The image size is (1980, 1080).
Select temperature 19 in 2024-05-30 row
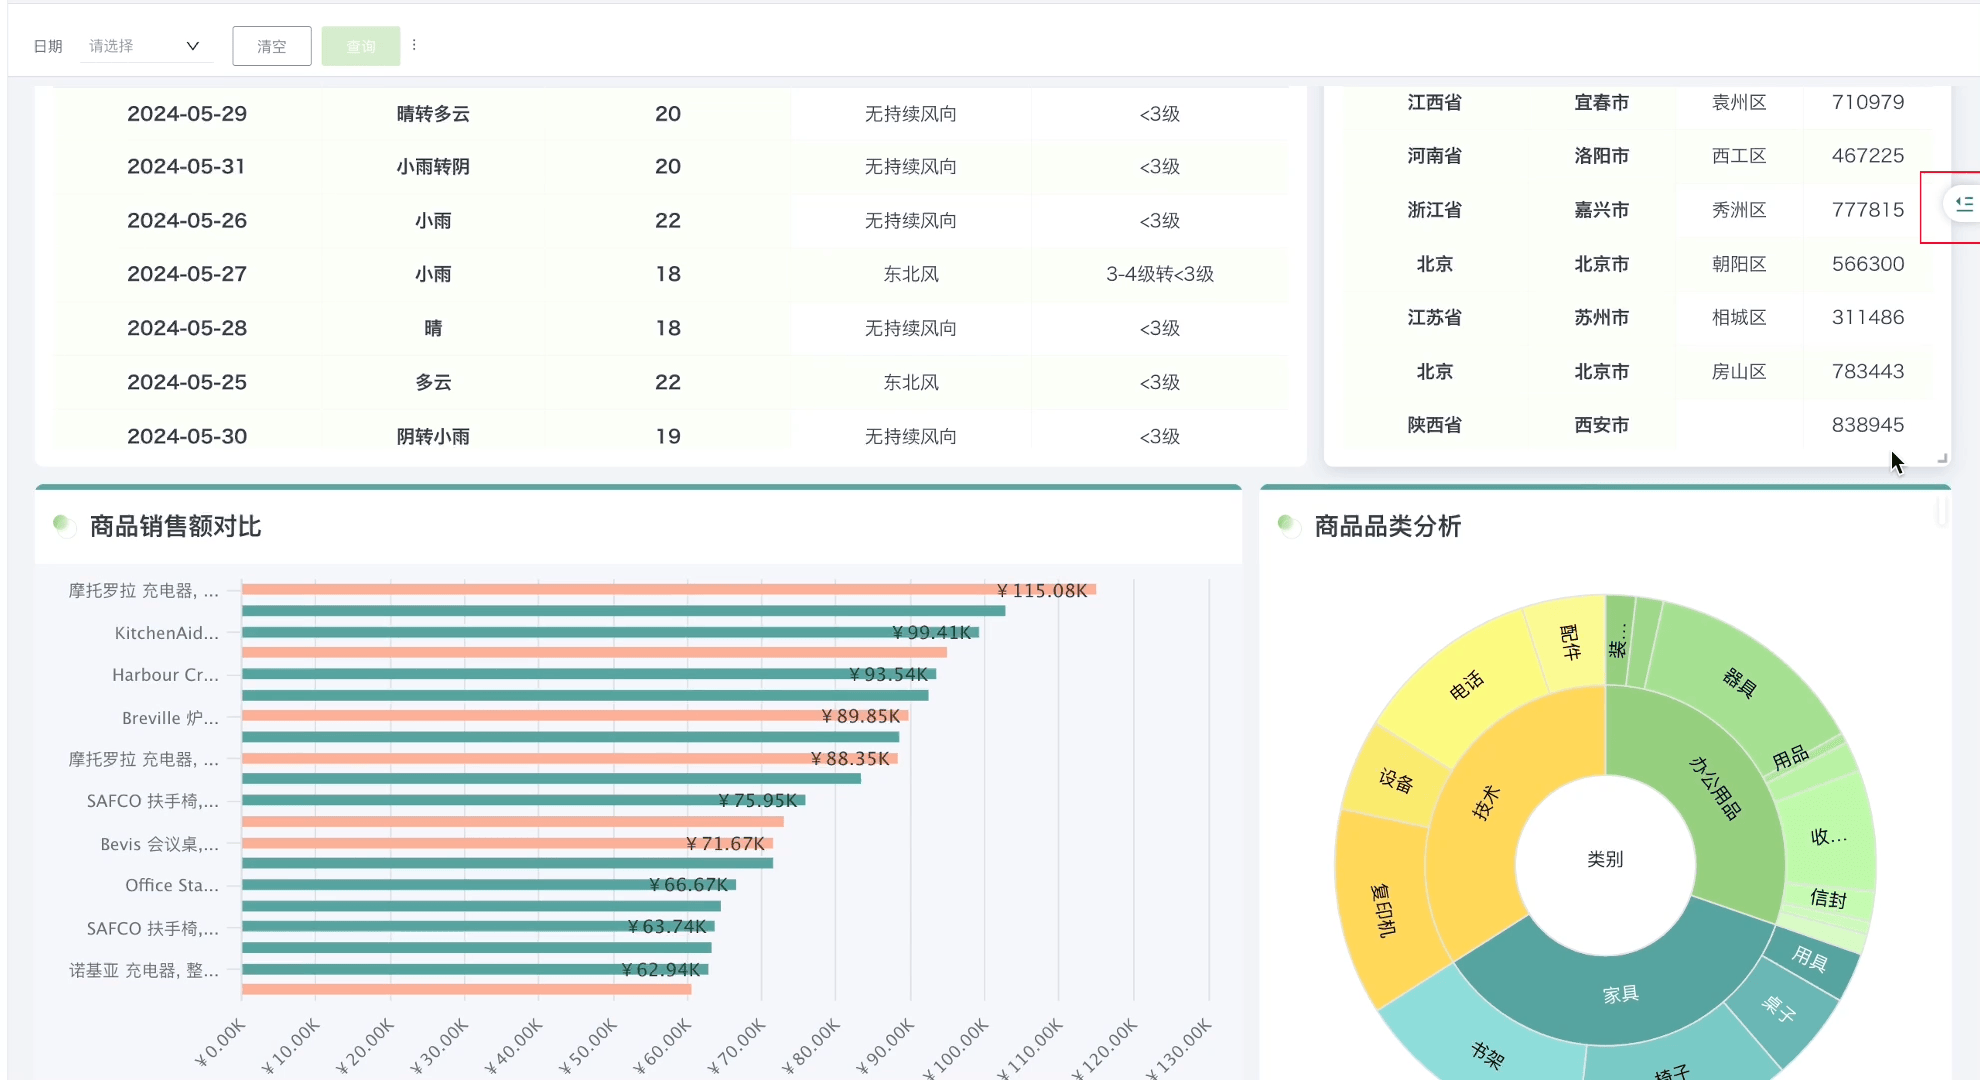click(668, 436)
